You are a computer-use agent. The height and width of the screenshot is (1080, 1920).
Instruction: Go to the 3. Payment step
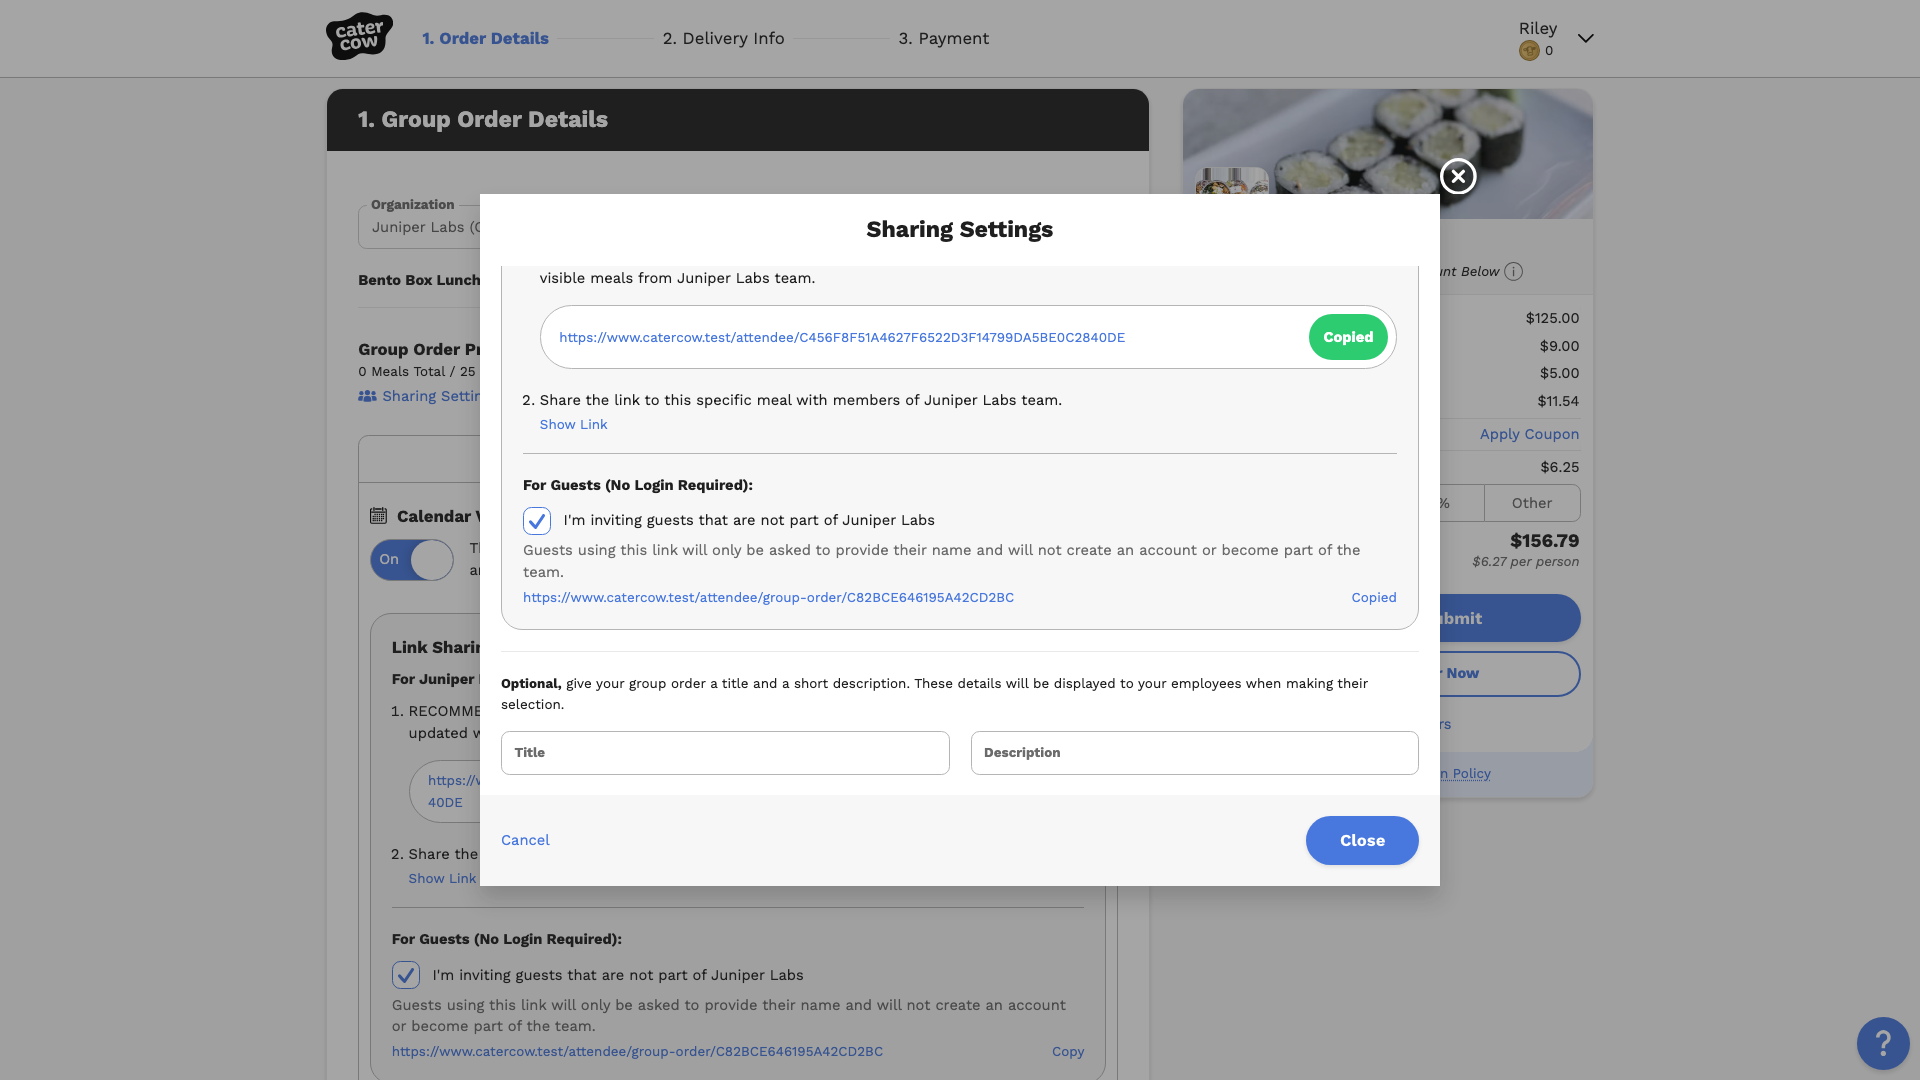coord(943,38)
